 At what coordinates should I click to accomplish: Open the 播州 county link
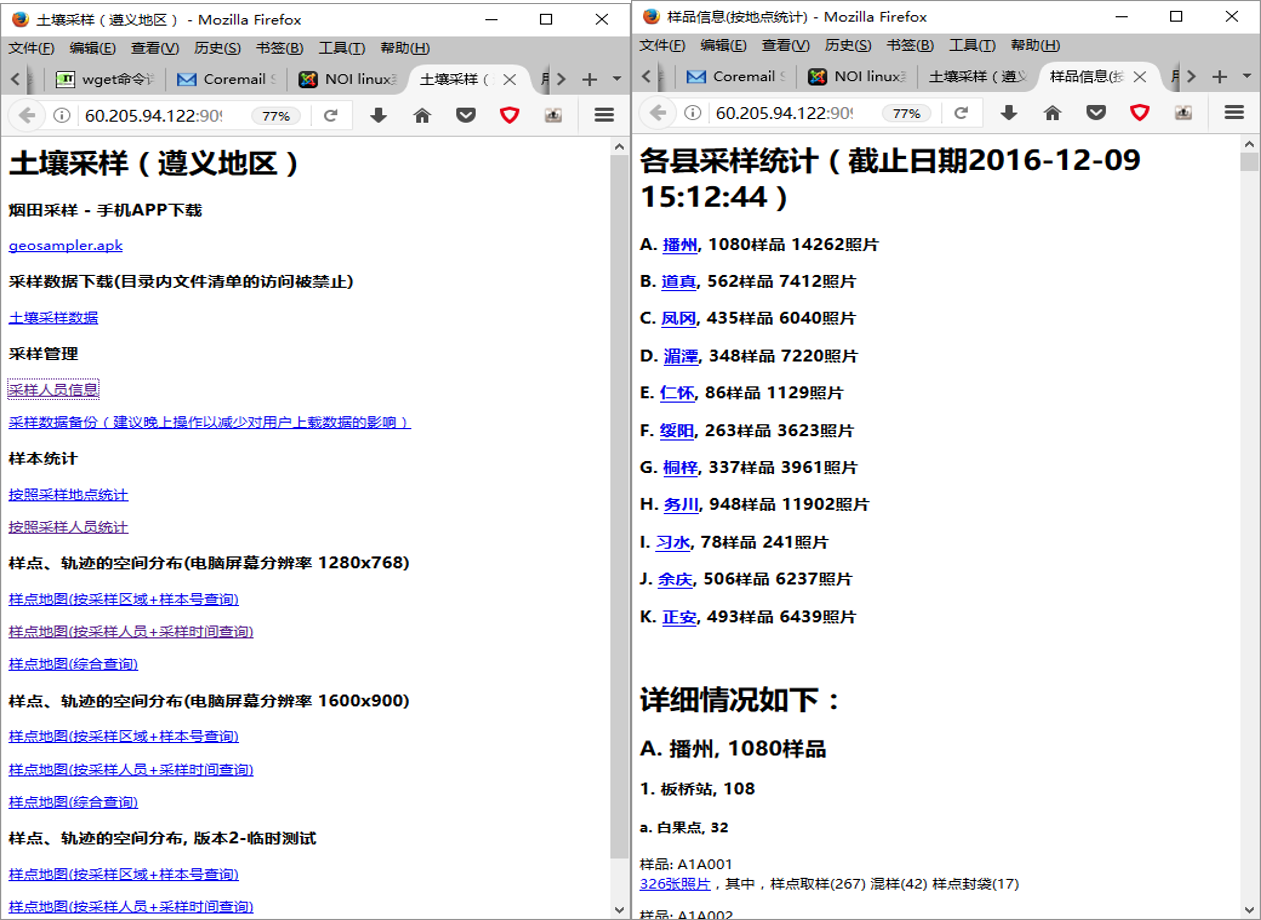[680, 244]
